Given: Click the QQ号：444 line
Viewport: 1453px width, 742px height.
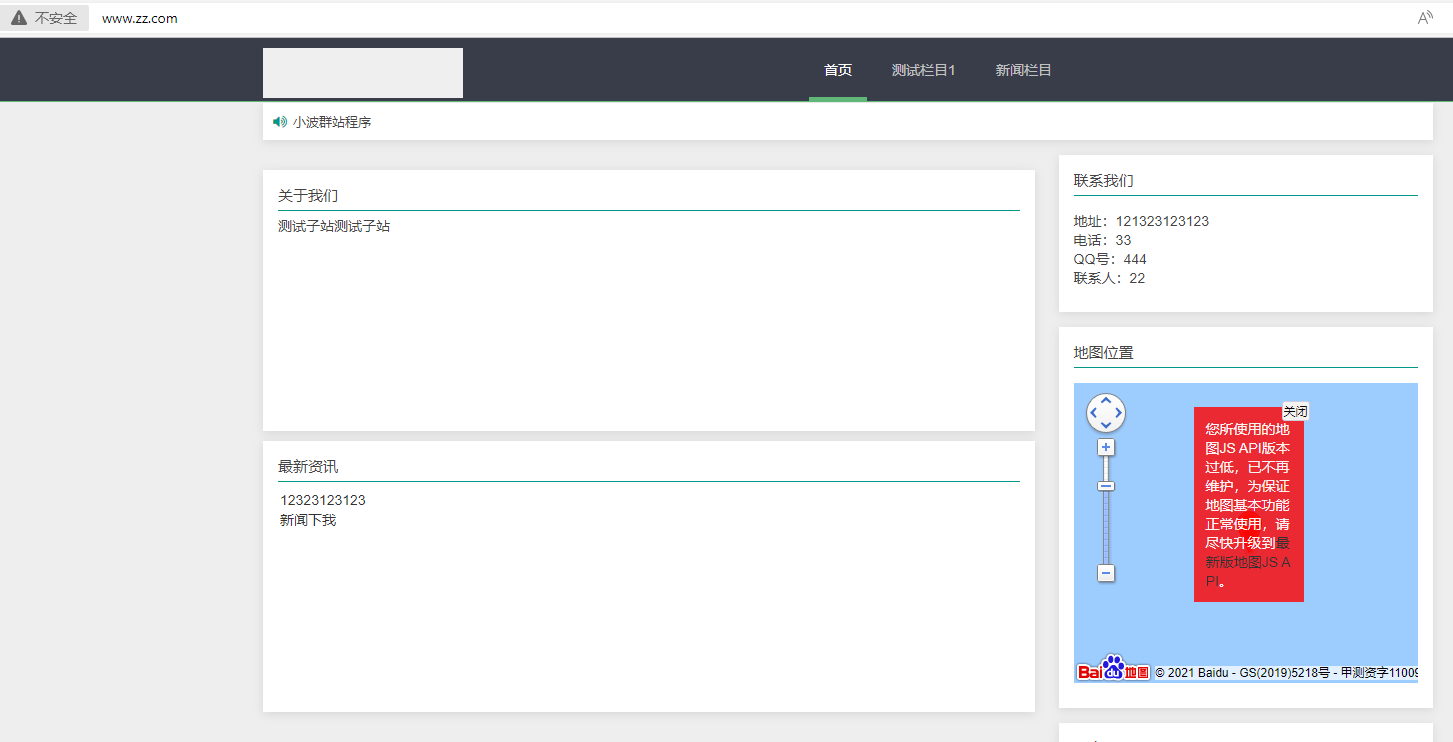Looking at the screenshot, I should point(1110,259).
